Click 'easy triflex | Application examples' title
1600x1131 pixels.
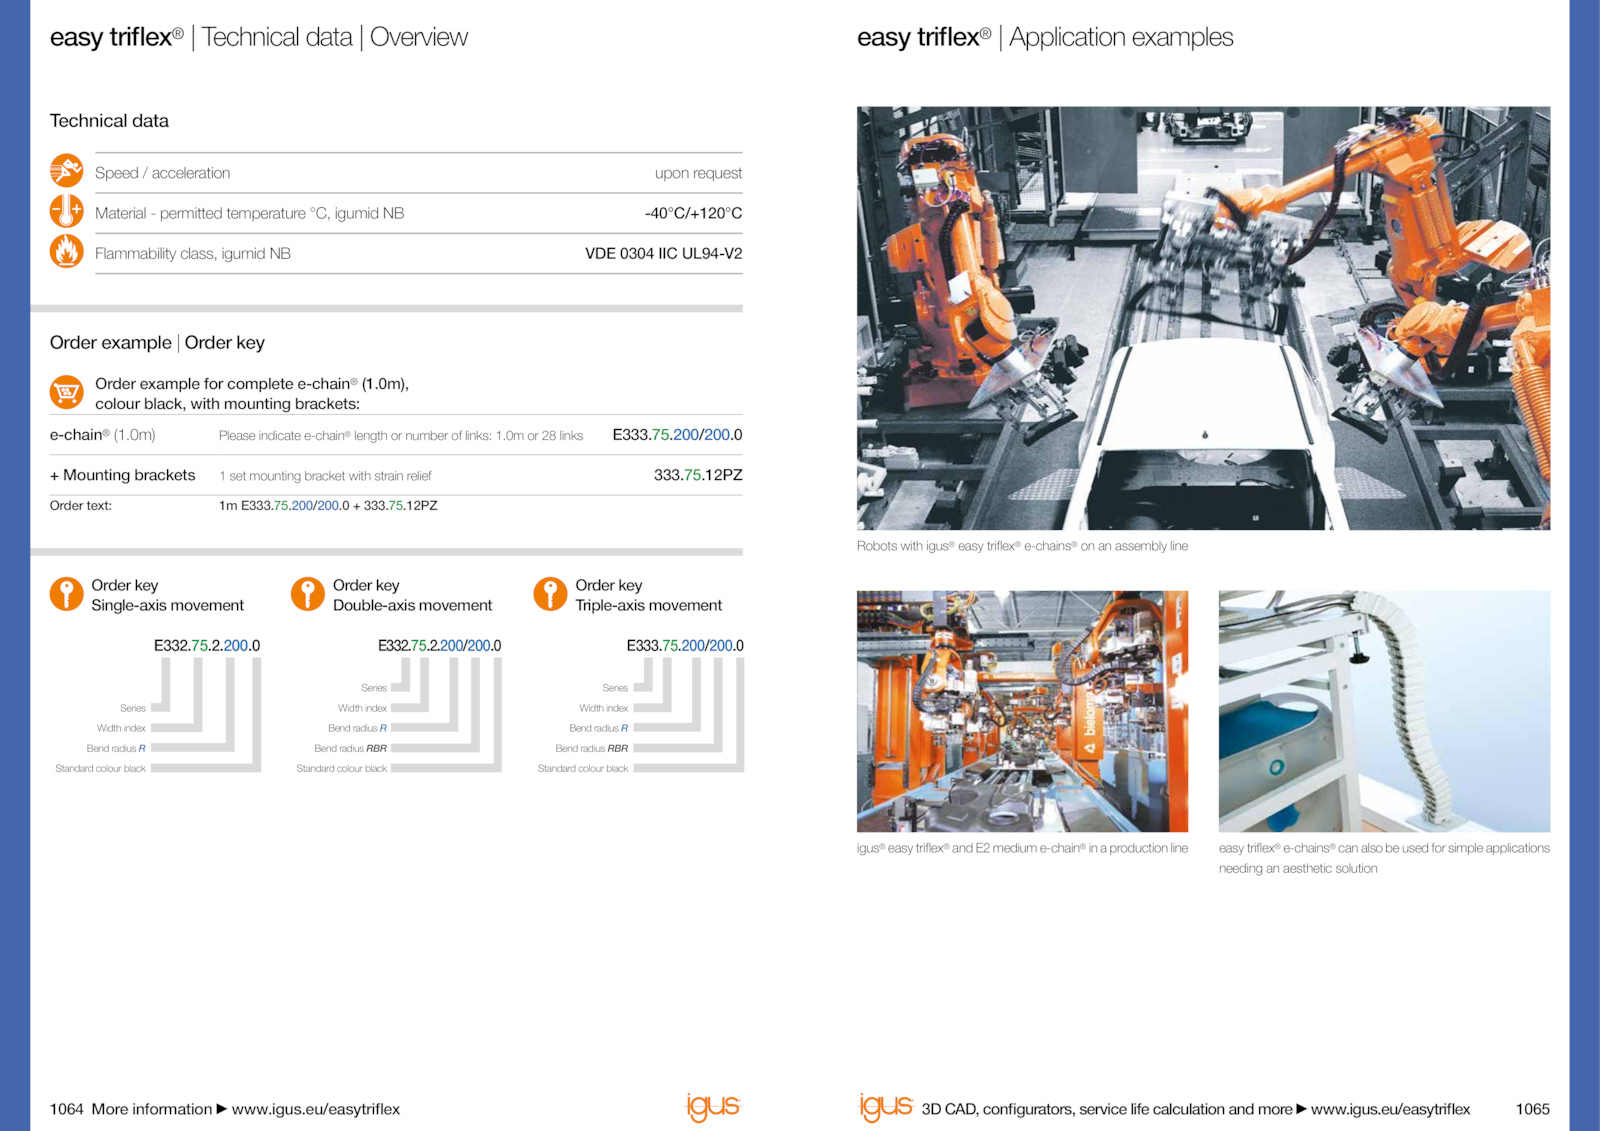click(1045, 37)
